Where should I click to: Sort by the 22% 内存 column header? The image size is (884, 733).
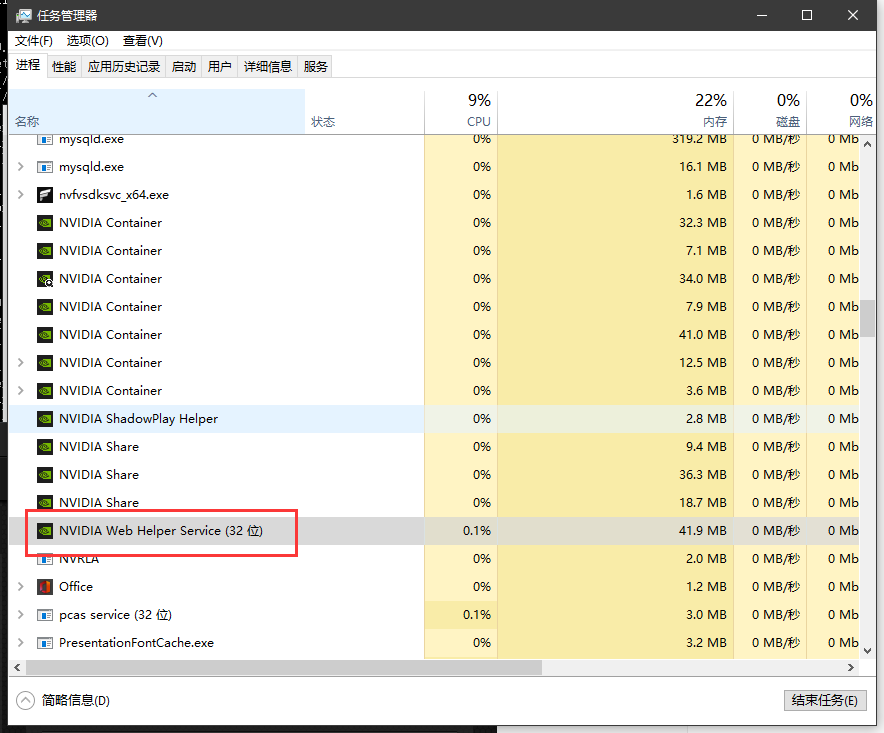click(616, 111)
